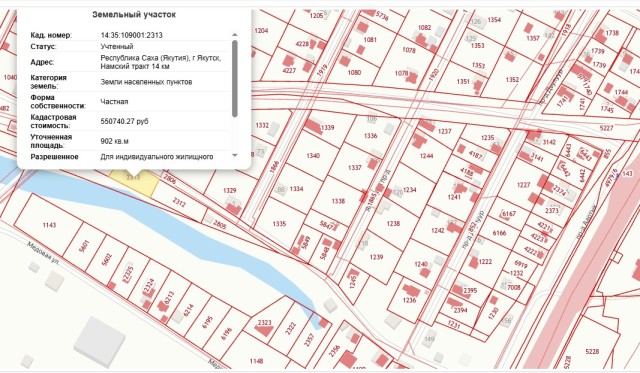Select parcel 1235 on the map

487,138
